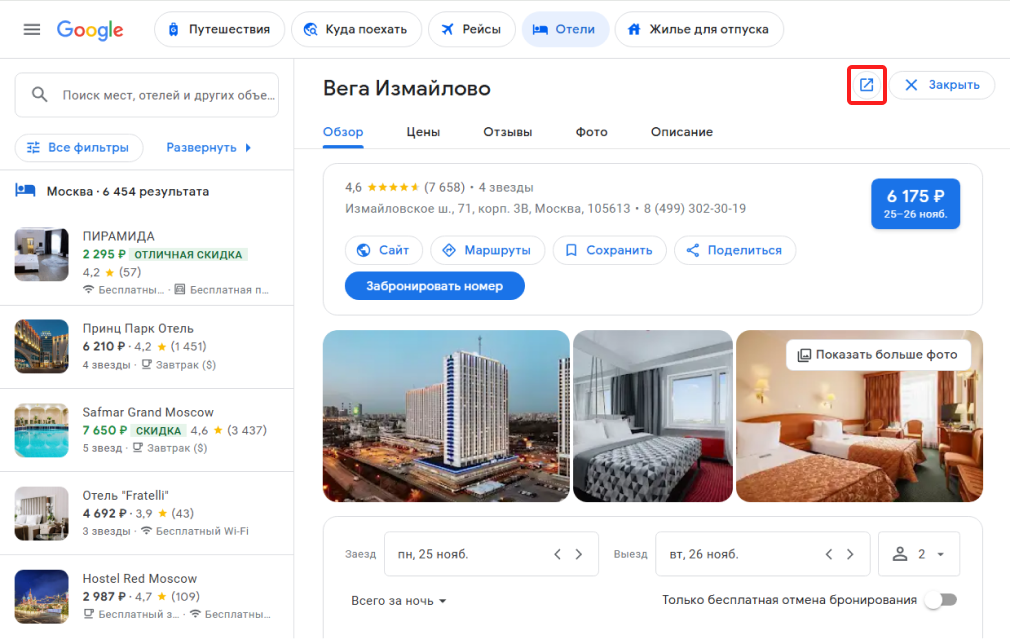
Task: Click Safmar Grand Moscow pool thumbnail
Action: [42, 430]
